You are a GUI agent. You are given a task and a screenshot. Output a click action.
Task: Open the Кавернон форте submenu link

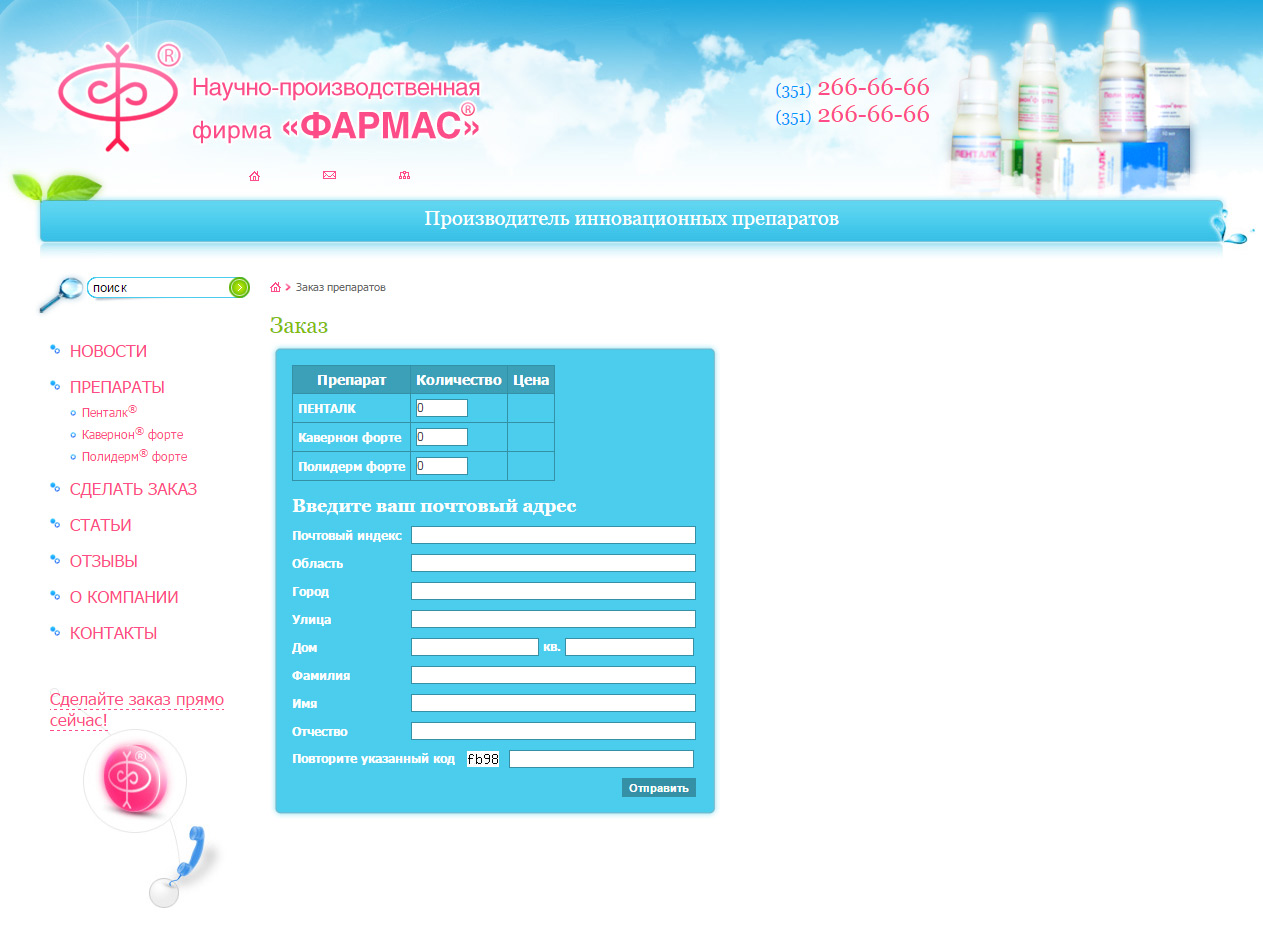click(132, 434)
